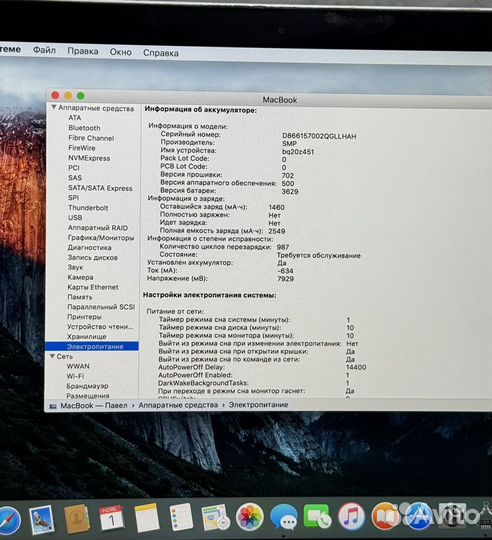Open the iTunes music icon

click(x=351, y=517)
